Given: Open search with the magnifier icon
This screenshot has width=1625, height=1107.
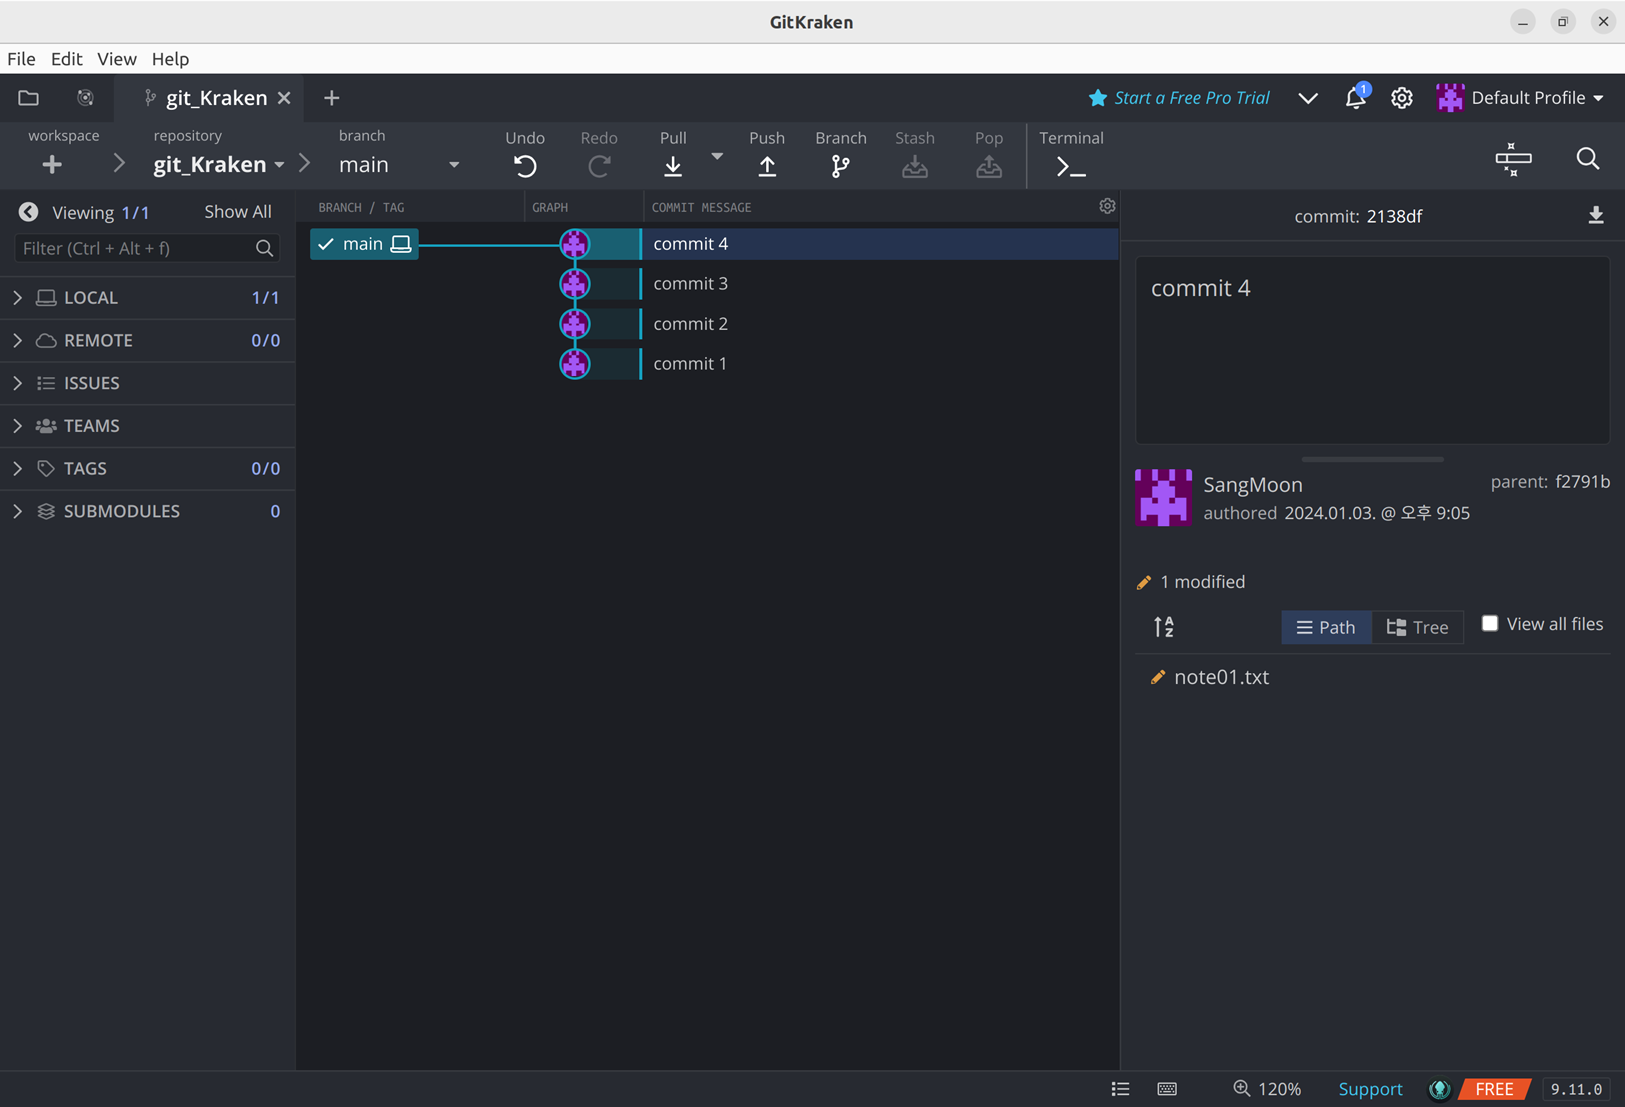Looking at the screenshot, I should 1588,159.
